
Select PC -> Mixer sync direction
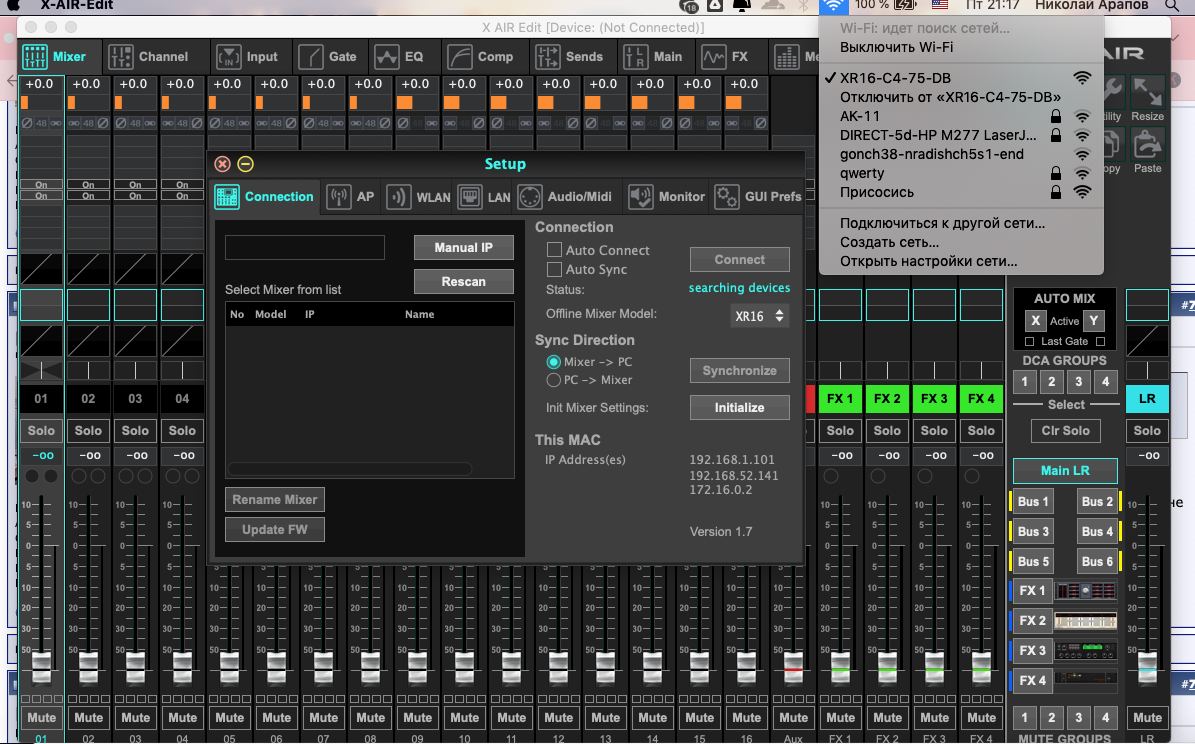553,380
